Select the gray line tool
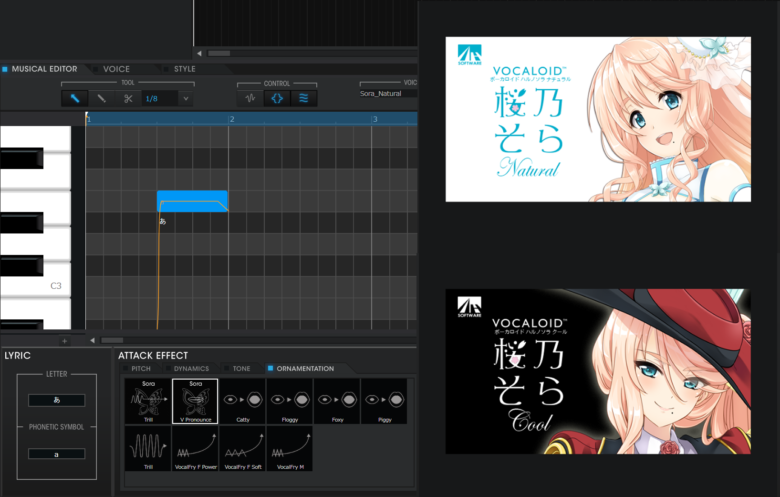 101,99
